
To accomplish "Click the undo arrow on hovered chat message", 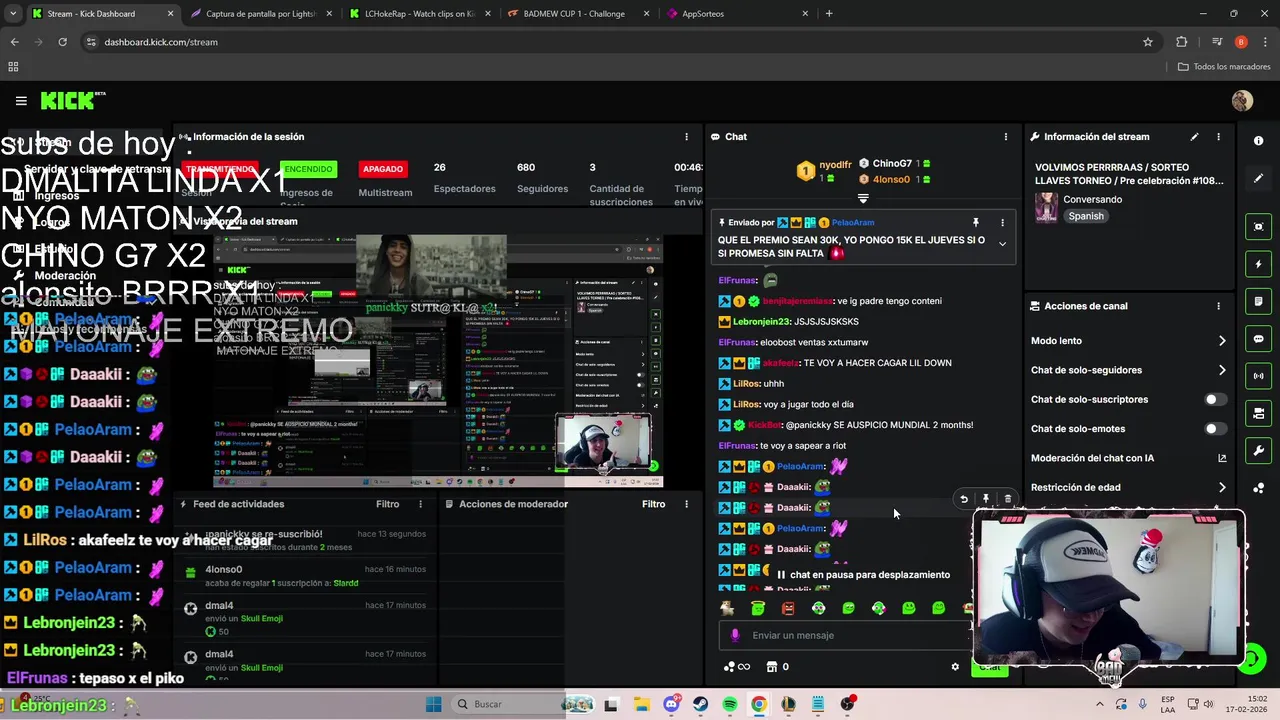I will (964, 499).
